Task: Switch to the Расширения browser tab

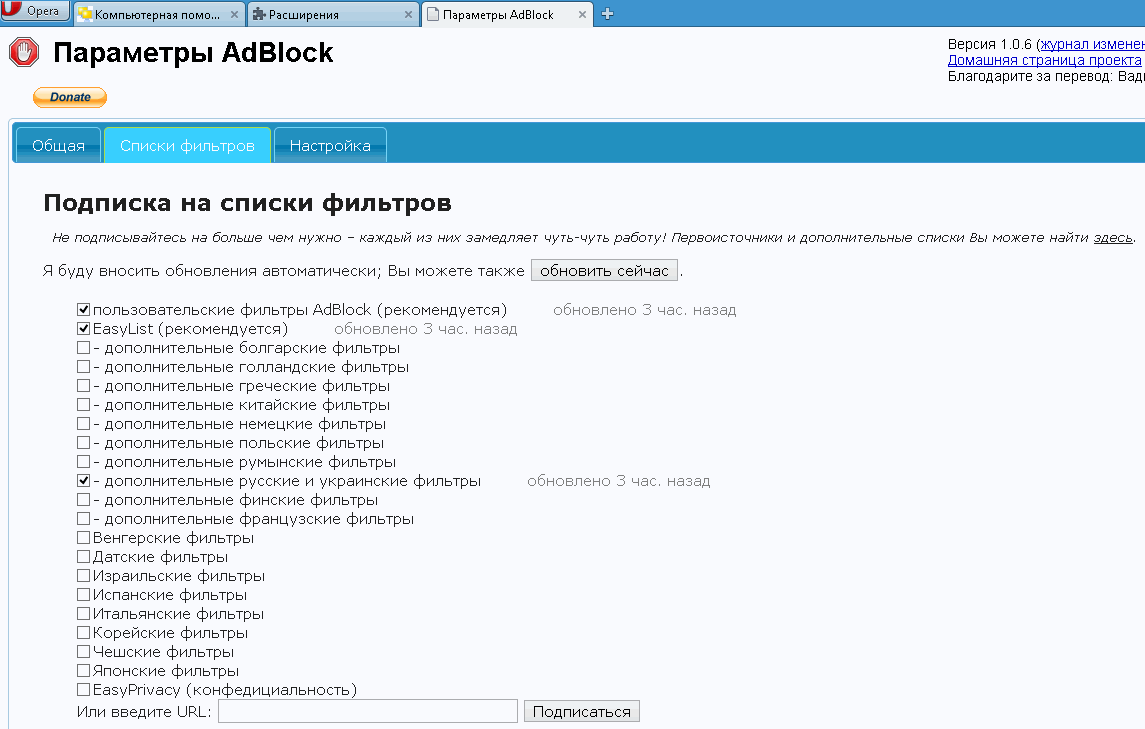Action: click(x=333, y=15)
